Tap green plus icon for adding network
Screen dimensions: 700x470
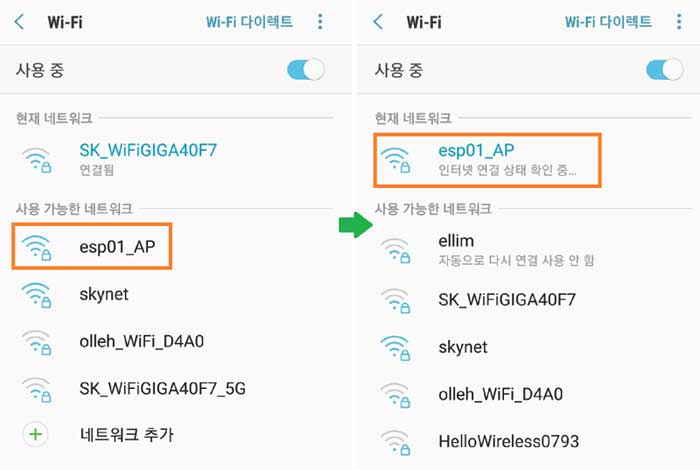[36, 434]
